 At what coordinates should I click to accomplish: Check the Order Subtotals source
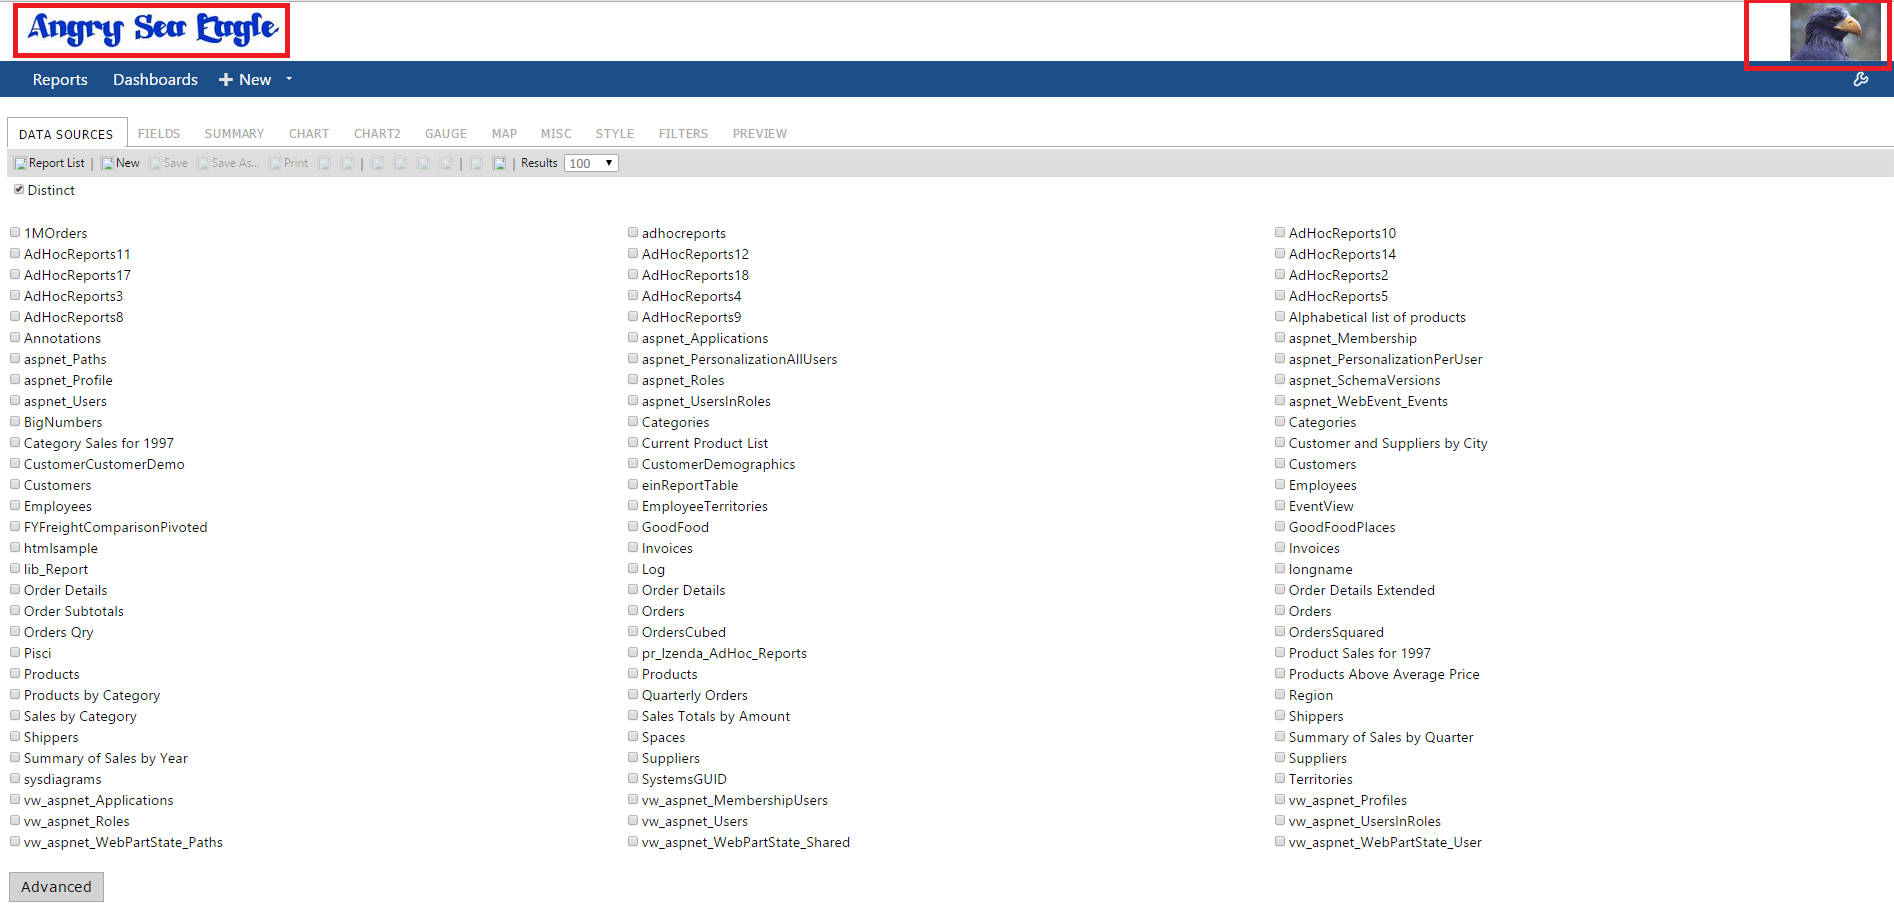(16, 610)
